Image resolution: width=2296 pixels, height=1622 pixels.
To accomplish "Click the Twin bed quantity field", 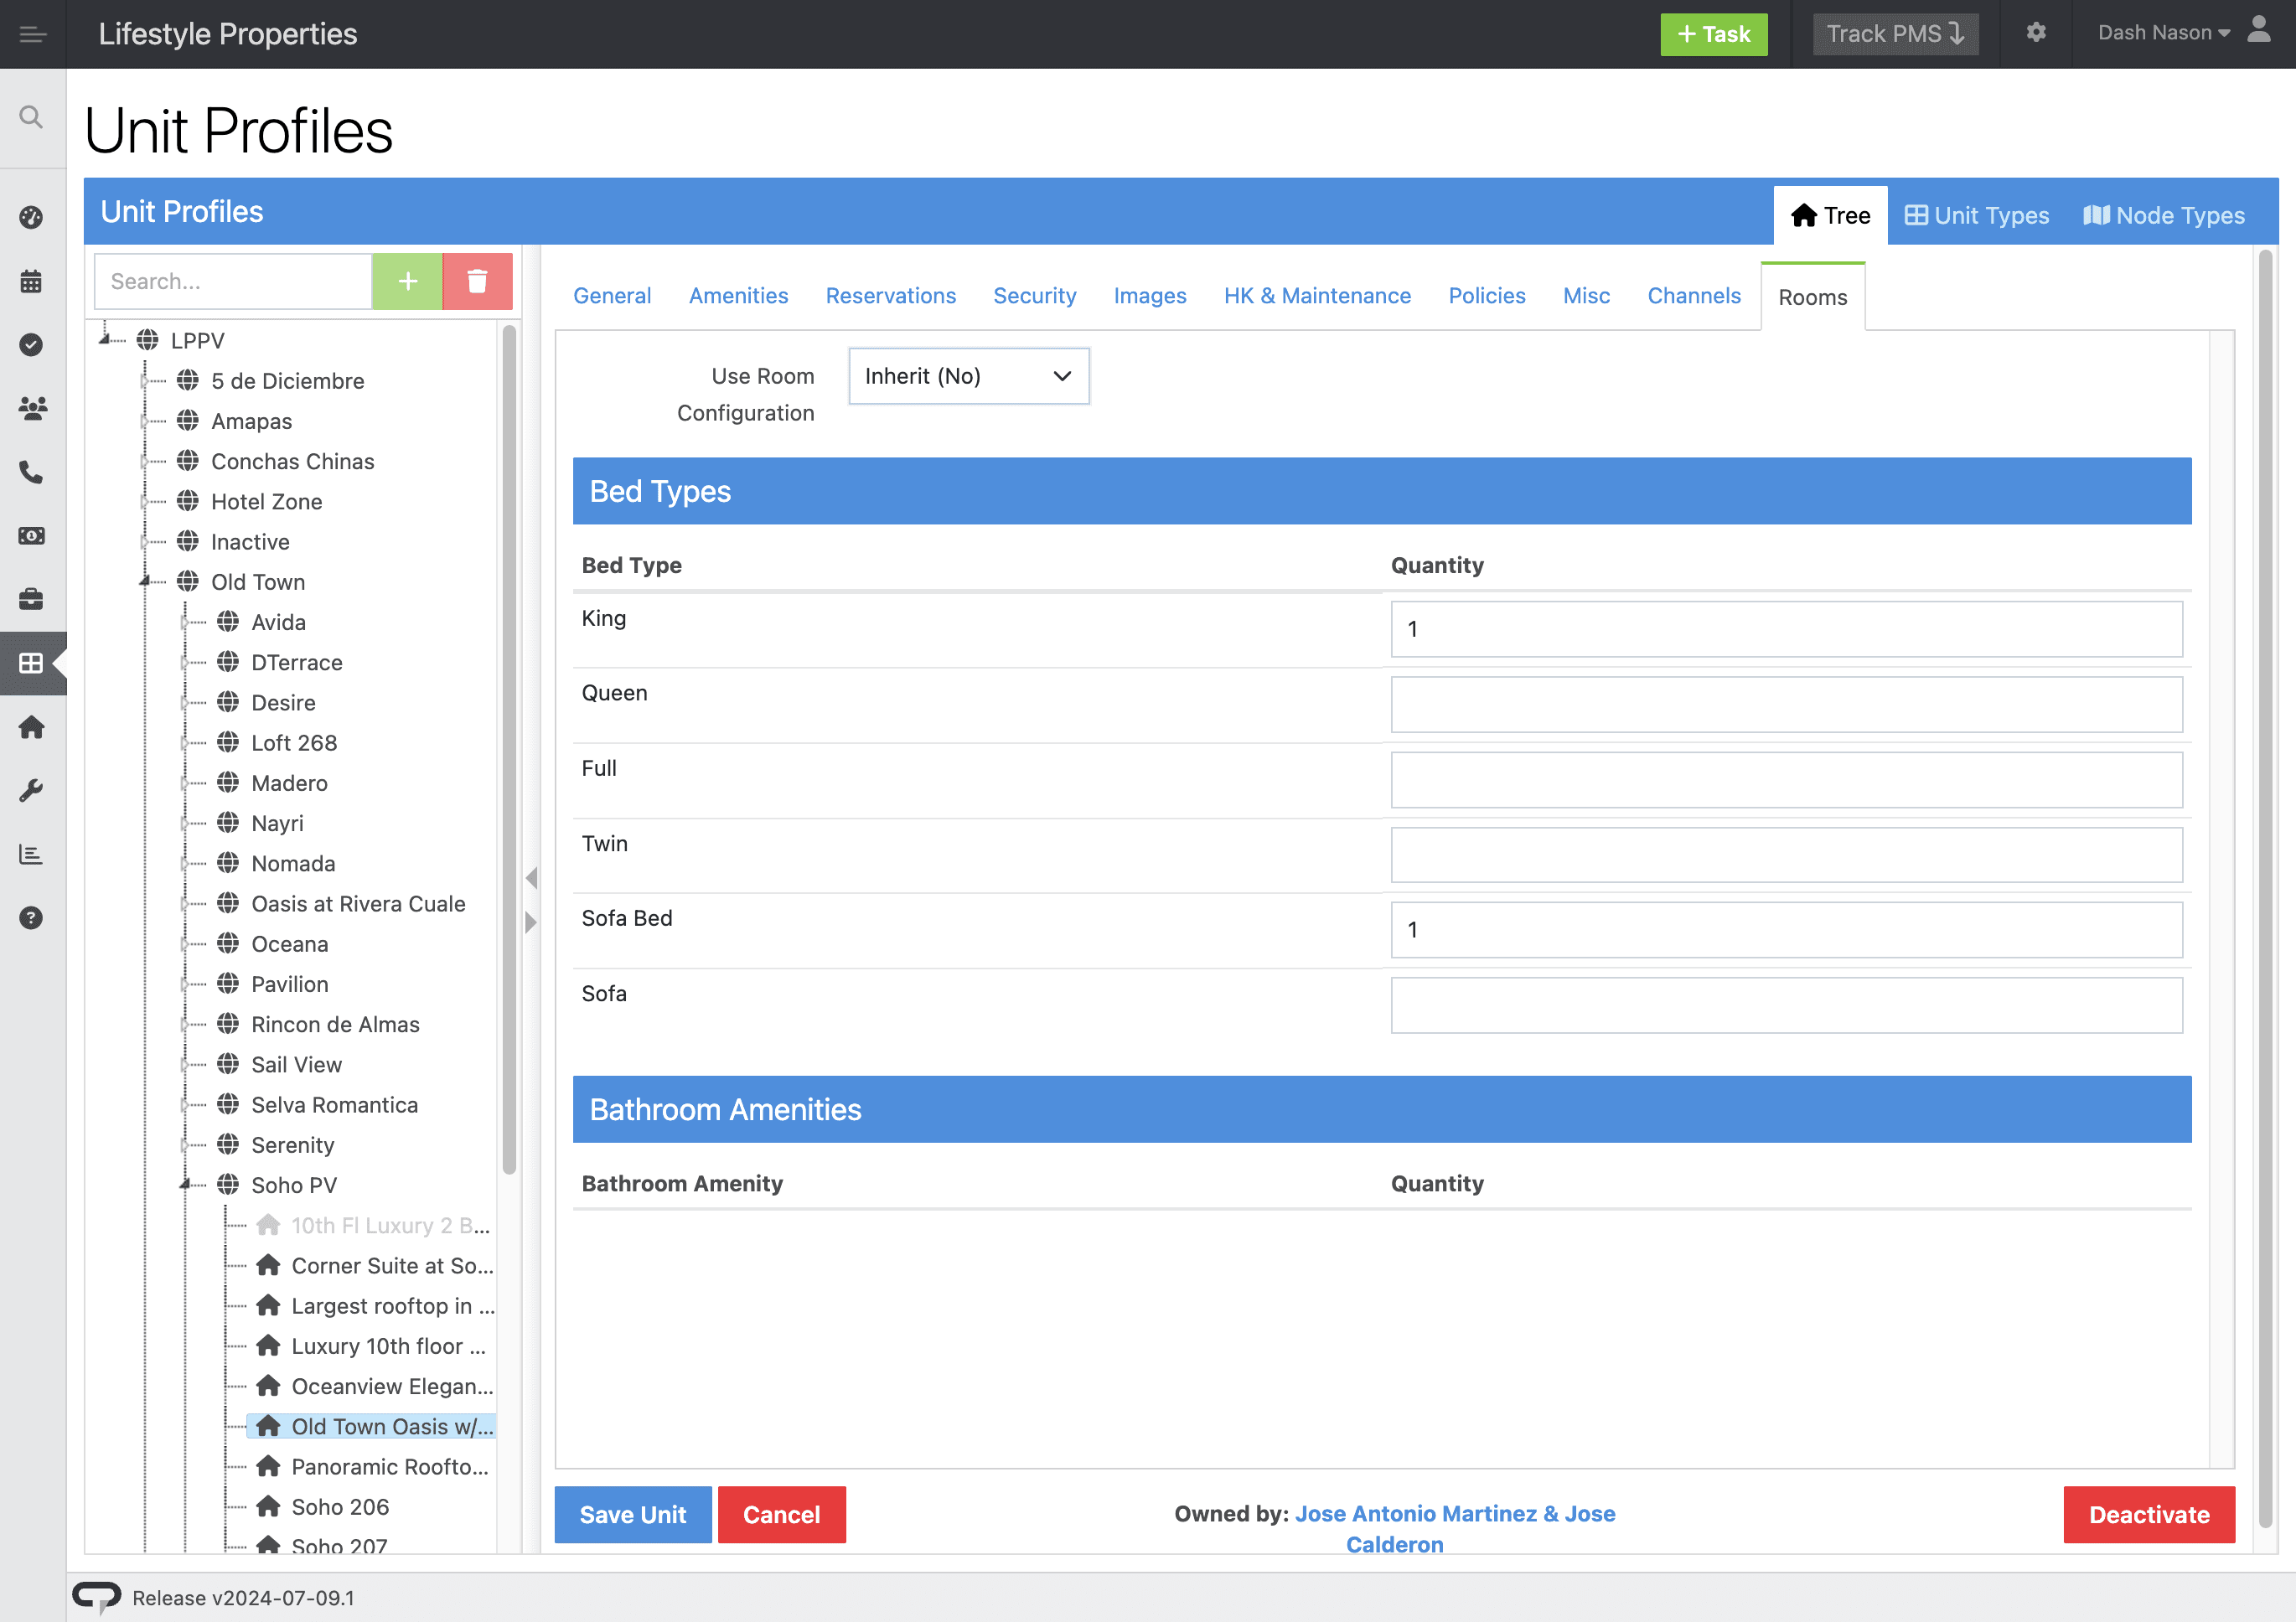I will click(x=1786, y=855).
